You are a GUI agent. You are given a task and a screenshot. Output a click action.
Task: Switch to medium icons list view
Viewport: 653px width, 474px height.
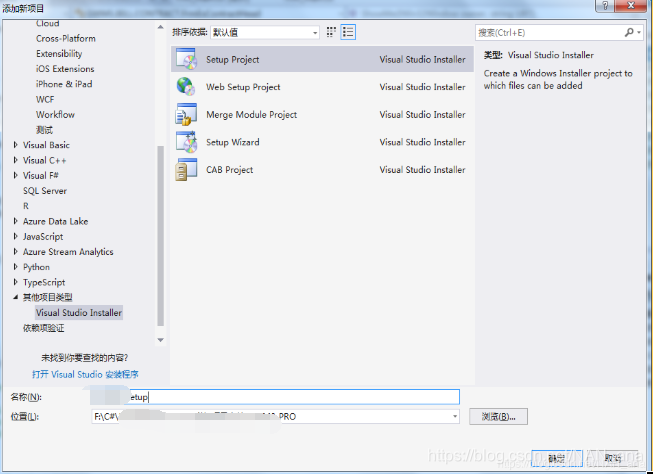pos(348,32)
